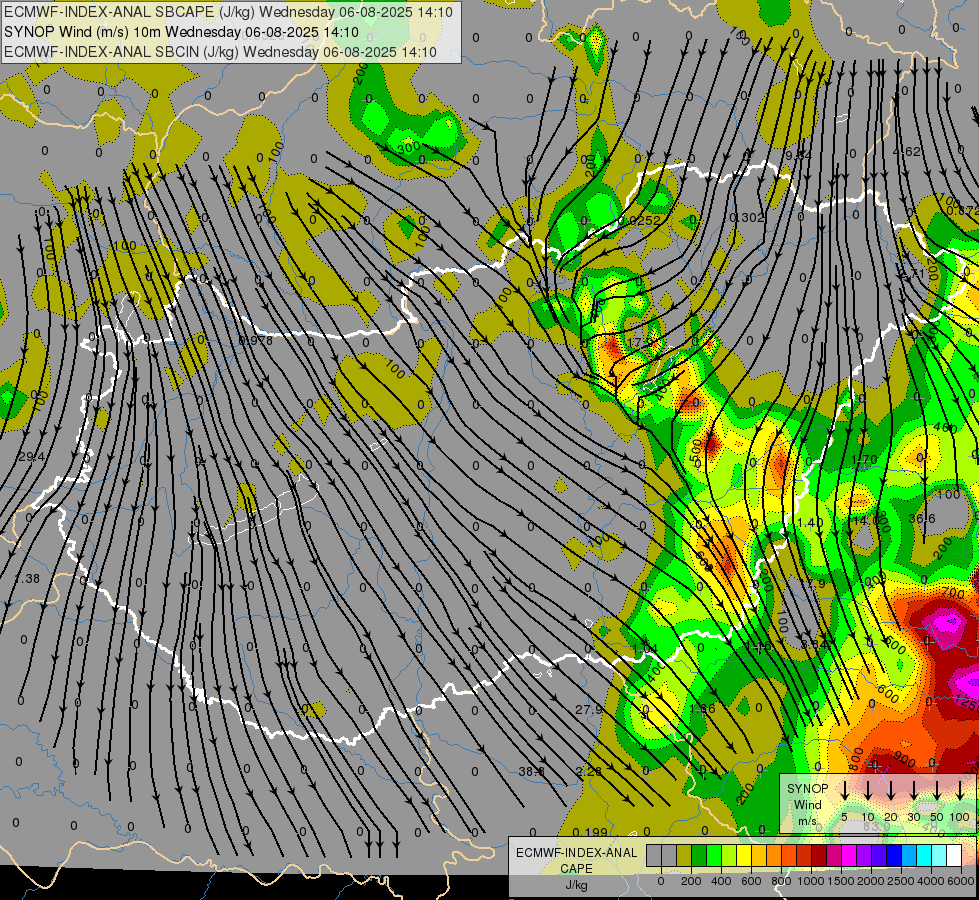Click the J/kg unit label

(576, 885)
